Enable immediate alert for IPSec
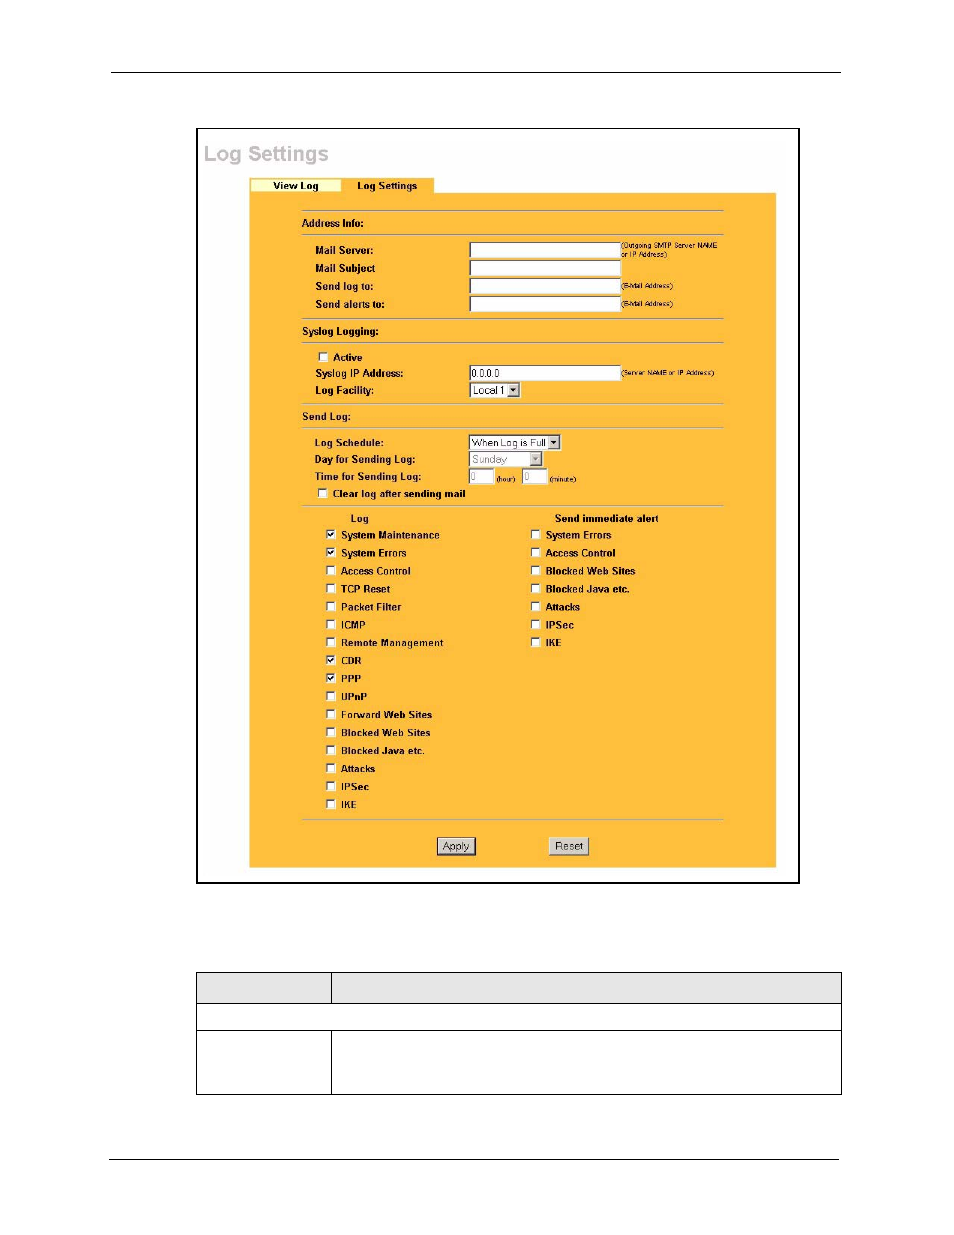 536,625
